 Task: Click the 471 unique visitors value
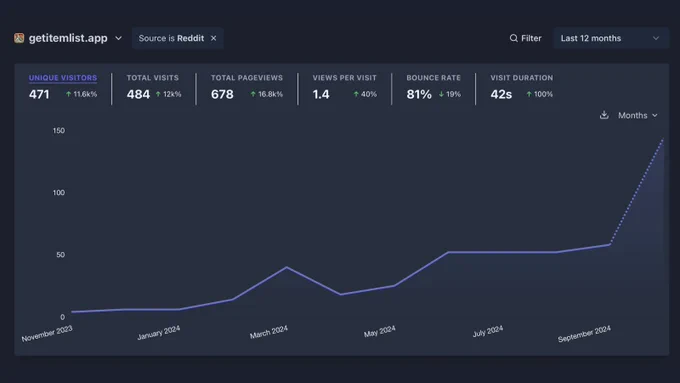point(39,94)
